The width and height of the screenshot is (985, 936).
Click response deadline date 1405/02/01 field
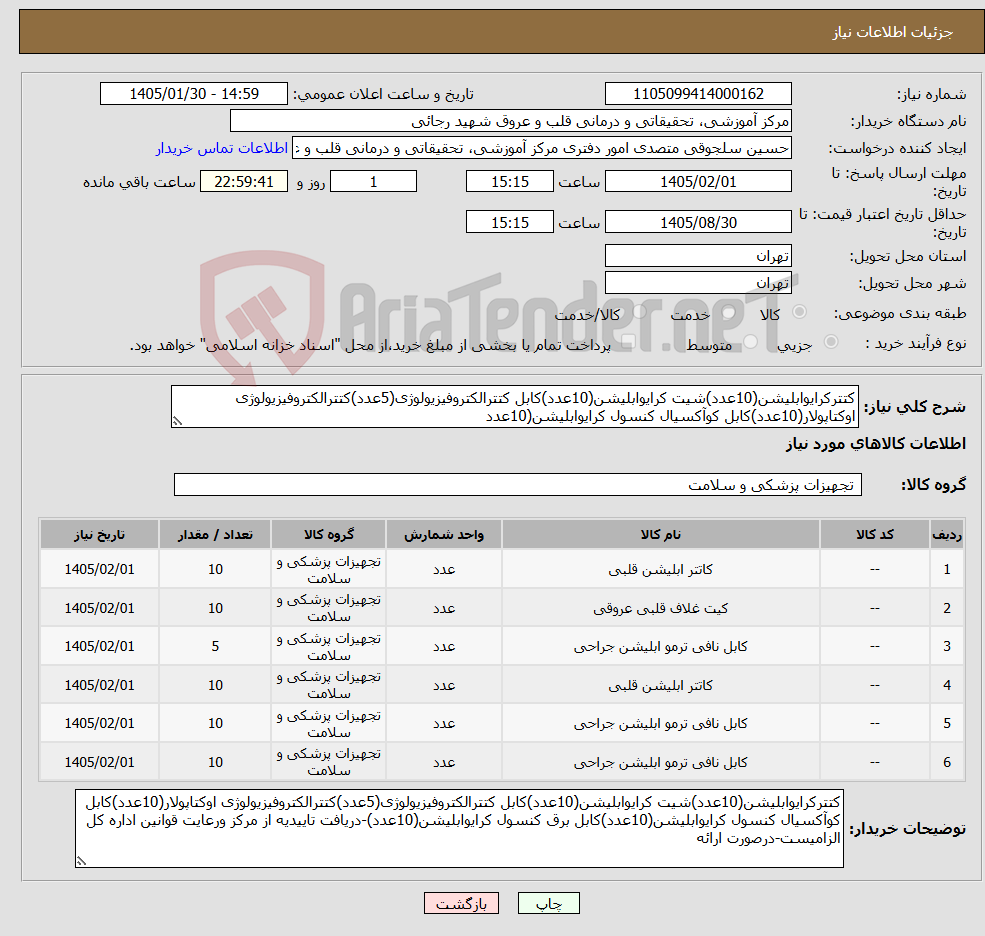point(698,182)
